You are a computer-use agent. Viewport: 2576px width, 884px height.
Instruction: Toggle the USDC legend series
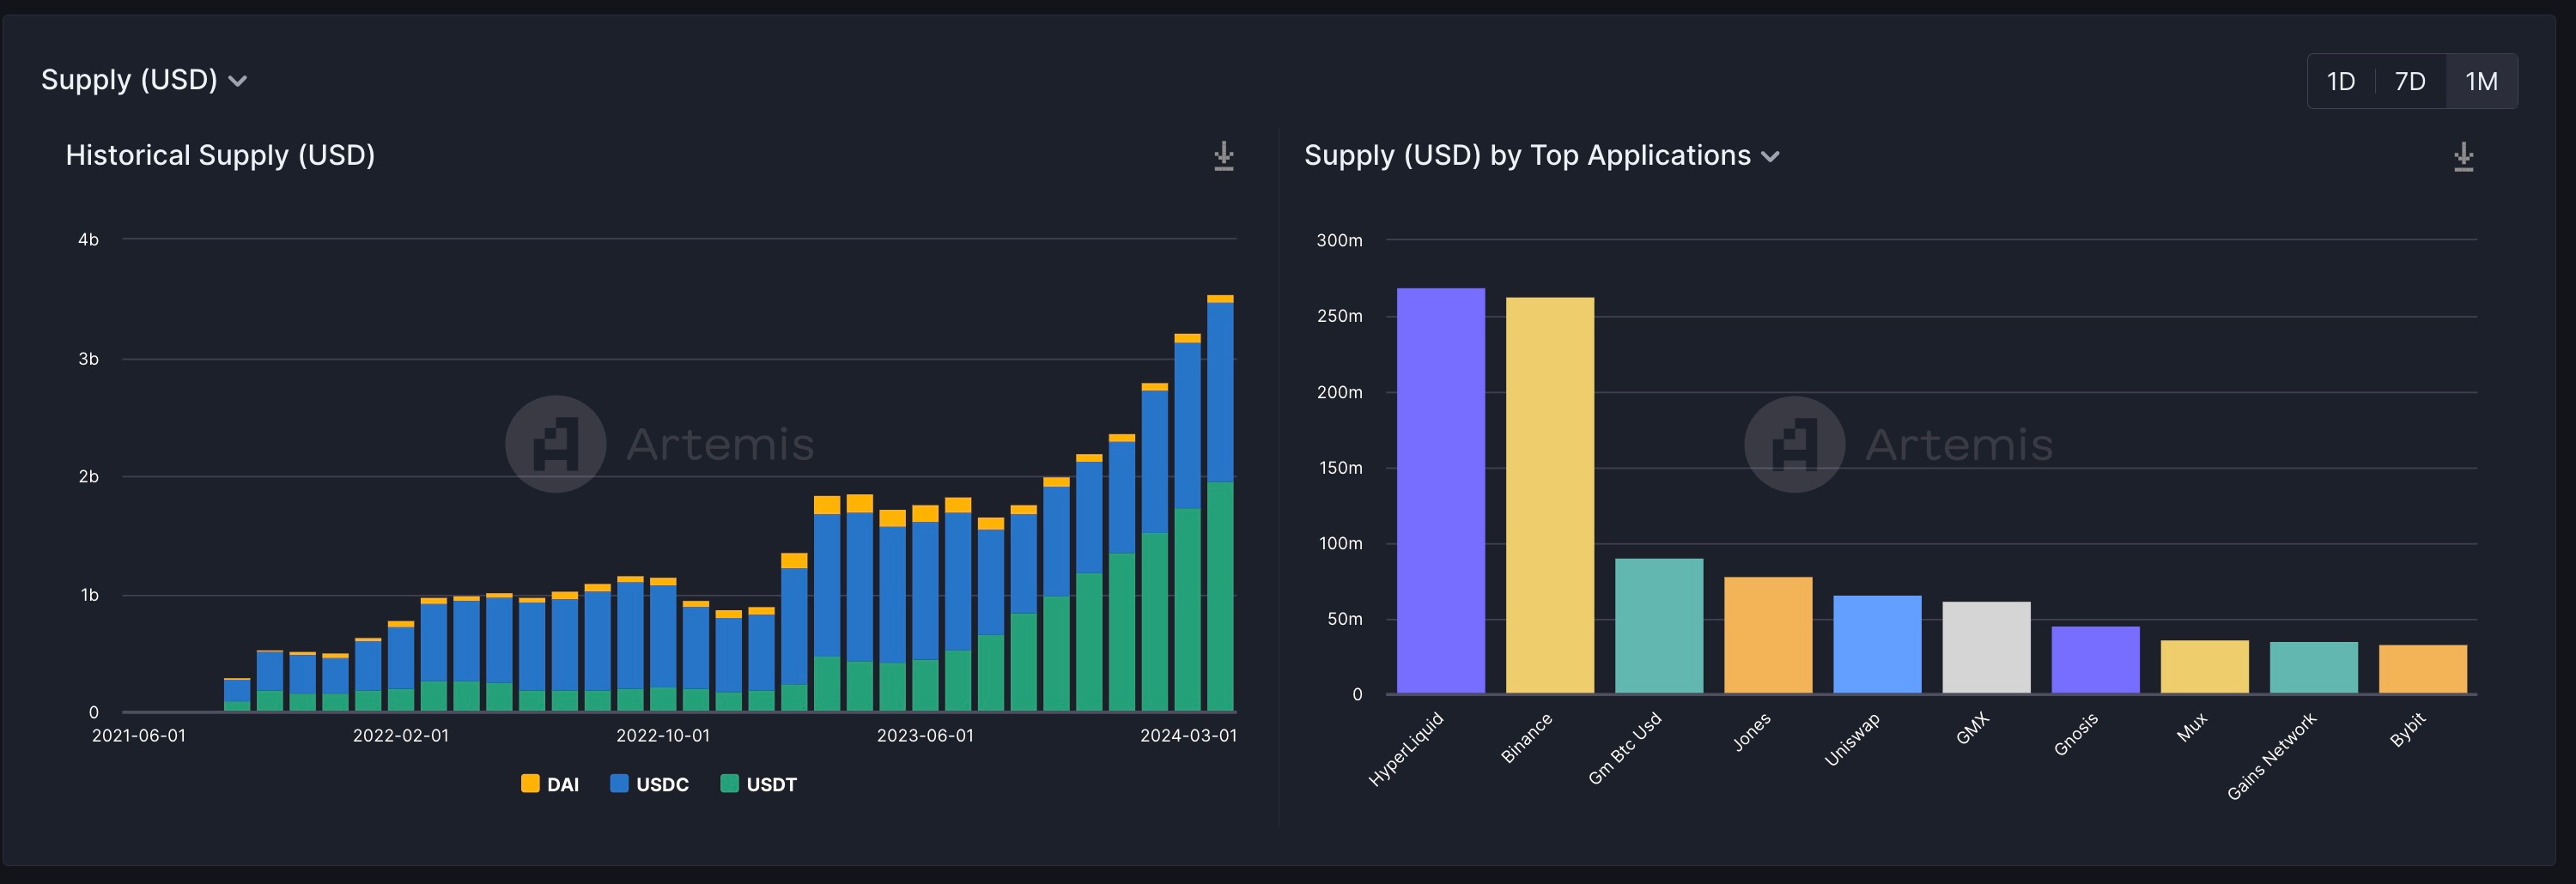[x=650, y=784]
